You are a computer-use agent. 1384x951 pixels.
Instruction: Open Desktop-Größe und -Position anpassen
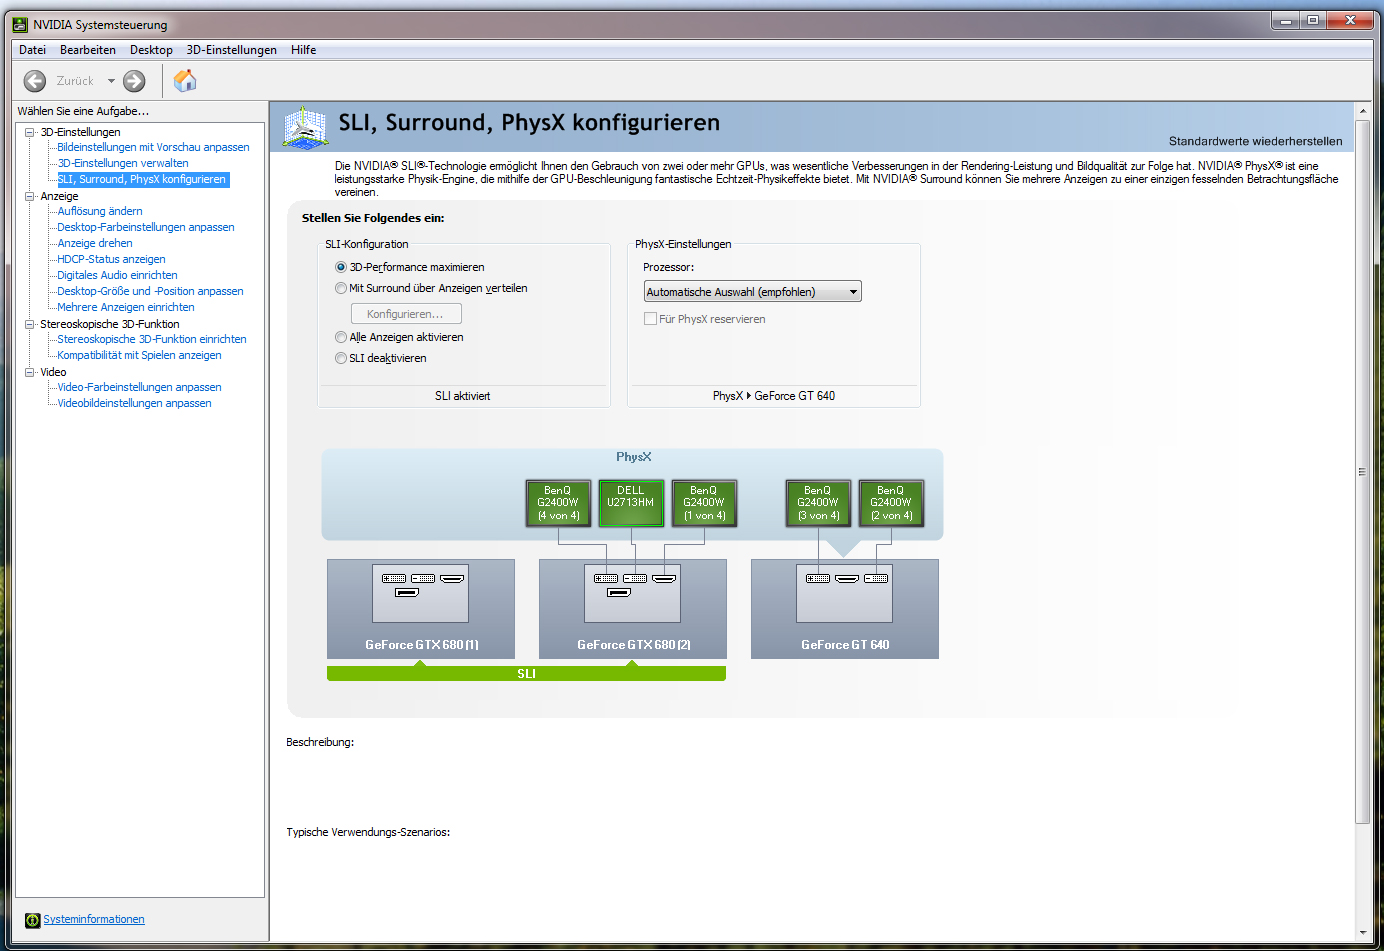pos(150,291)
